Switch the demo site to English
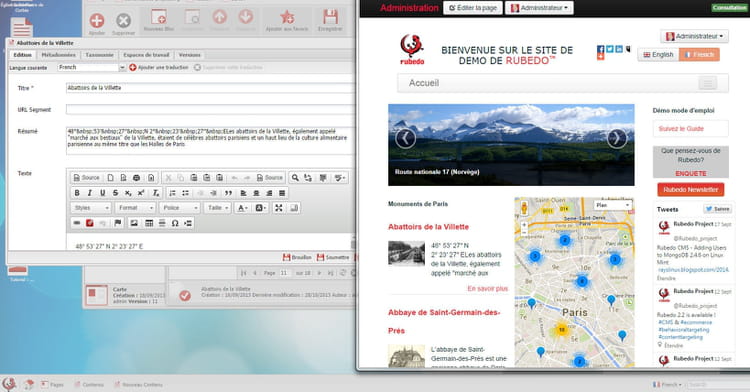This screenshot has height=392, width=750. (658, 54)
